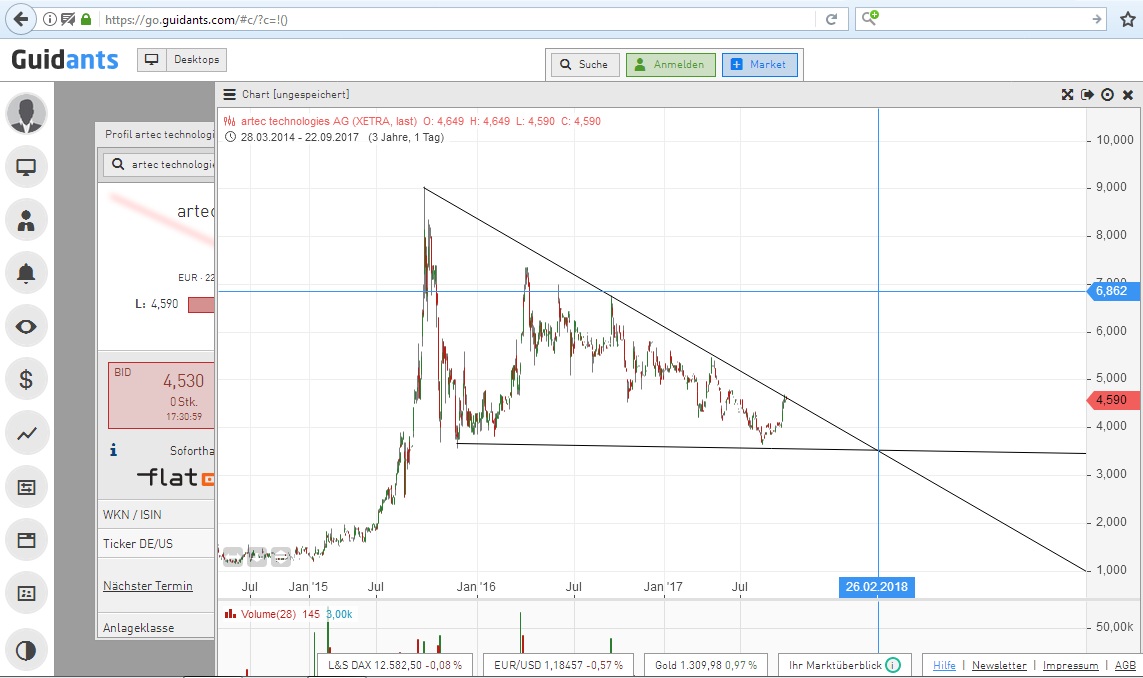Viewport: 1143px width, 678px height.
Task: Click the search go arrow in the browser
Action: [x=1096, y=20]
